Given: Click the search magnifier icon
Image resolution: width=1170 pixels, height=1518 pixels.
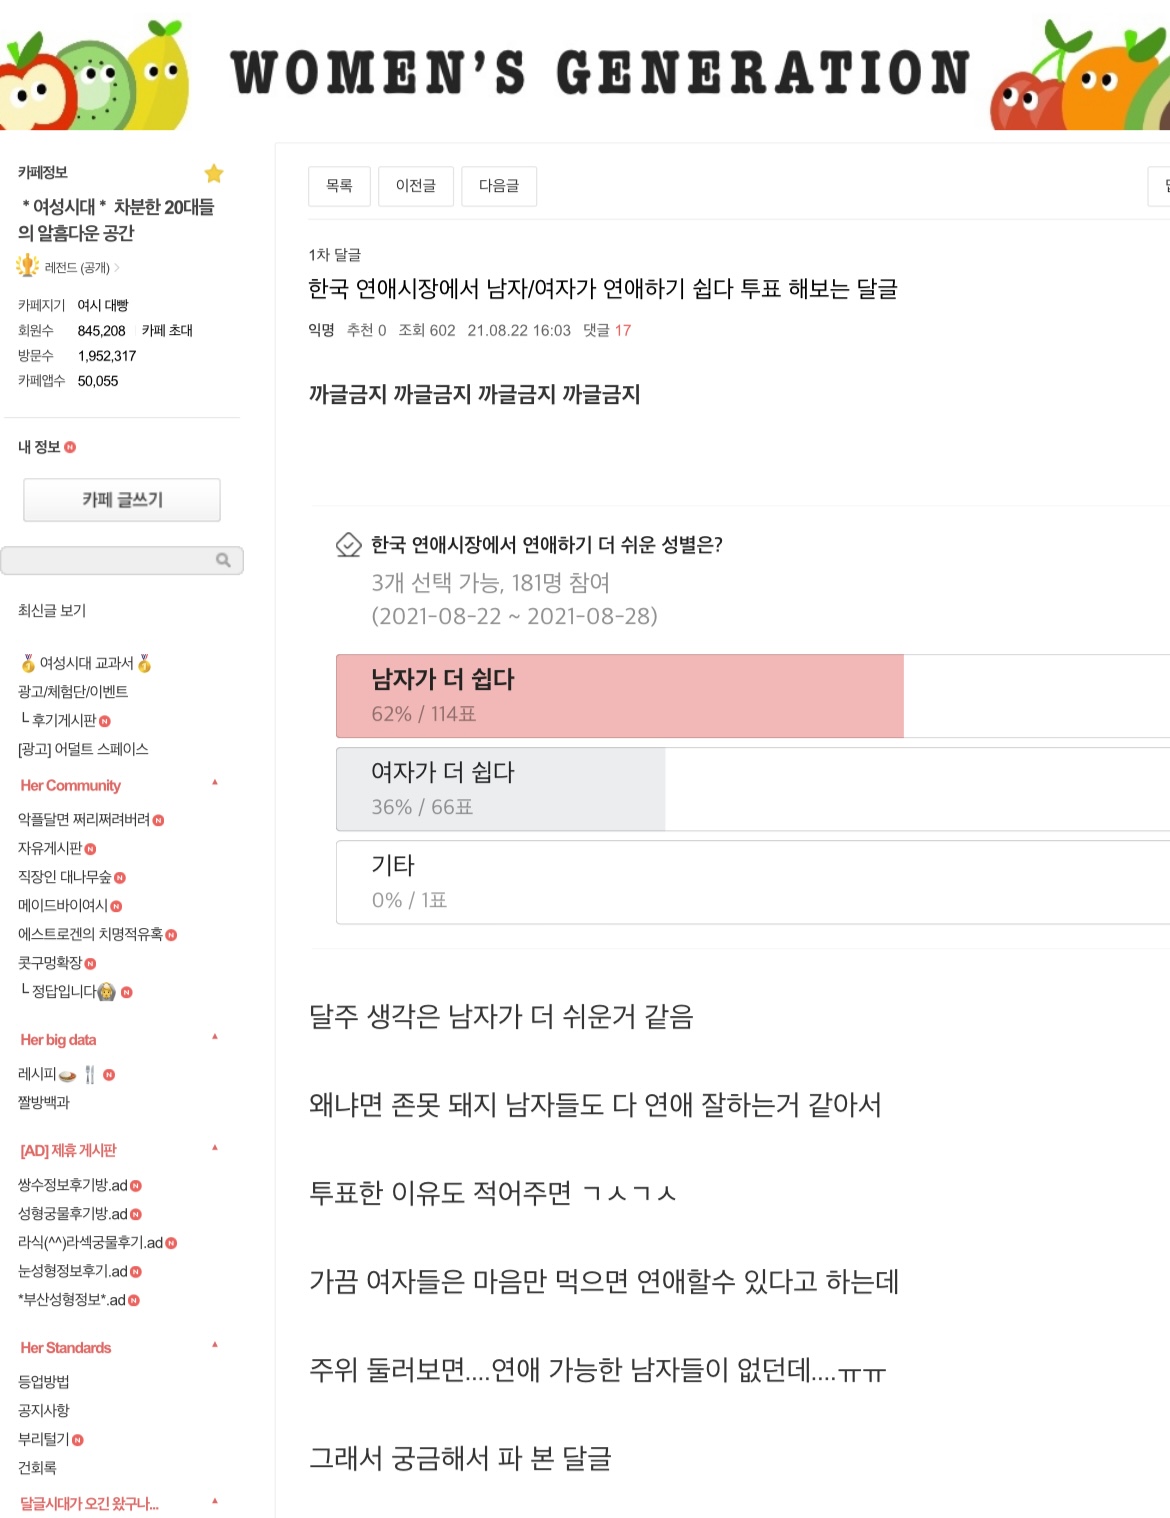Looking at the screenshot, I should click(x=223, y=560).
